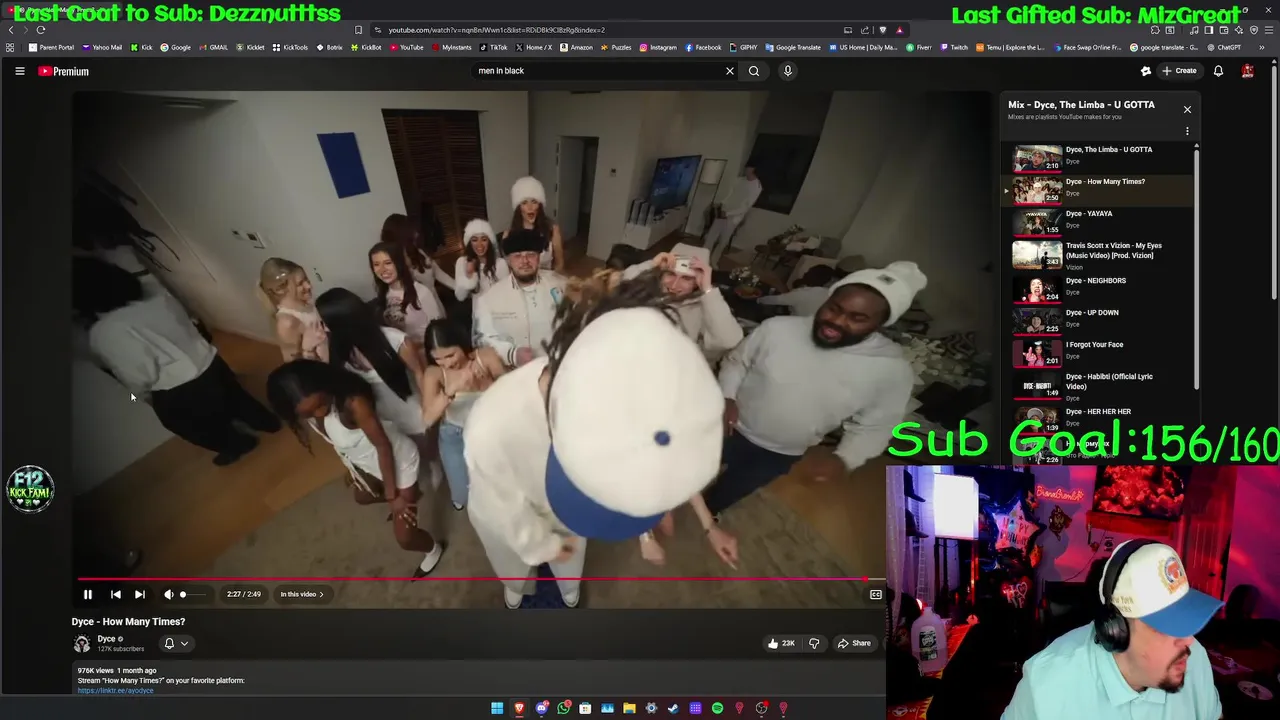1280x720 pixels.
Task: Open the Fiverr bookmark
Action: click(x=919, y=47)
